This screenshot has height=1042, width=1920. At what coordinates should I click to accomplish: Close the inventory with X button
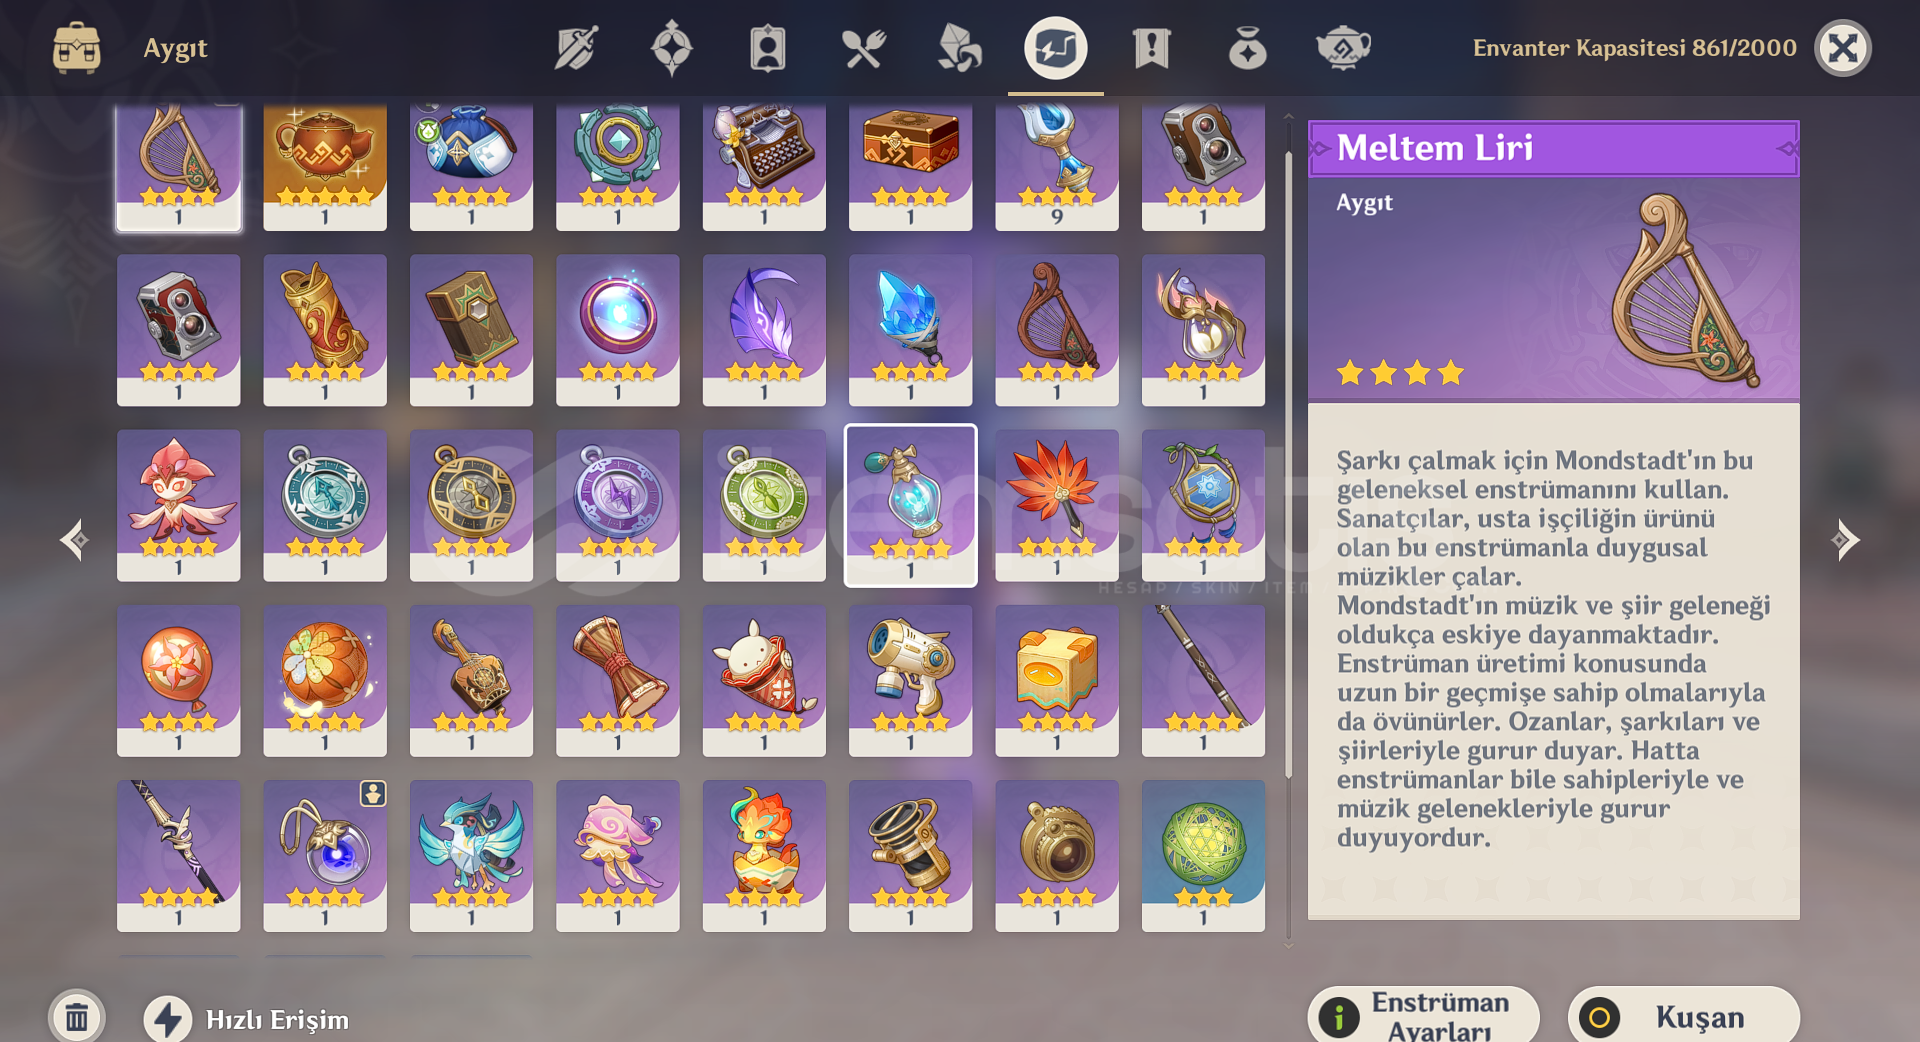pyautogui.click(x=1843, y=47)
